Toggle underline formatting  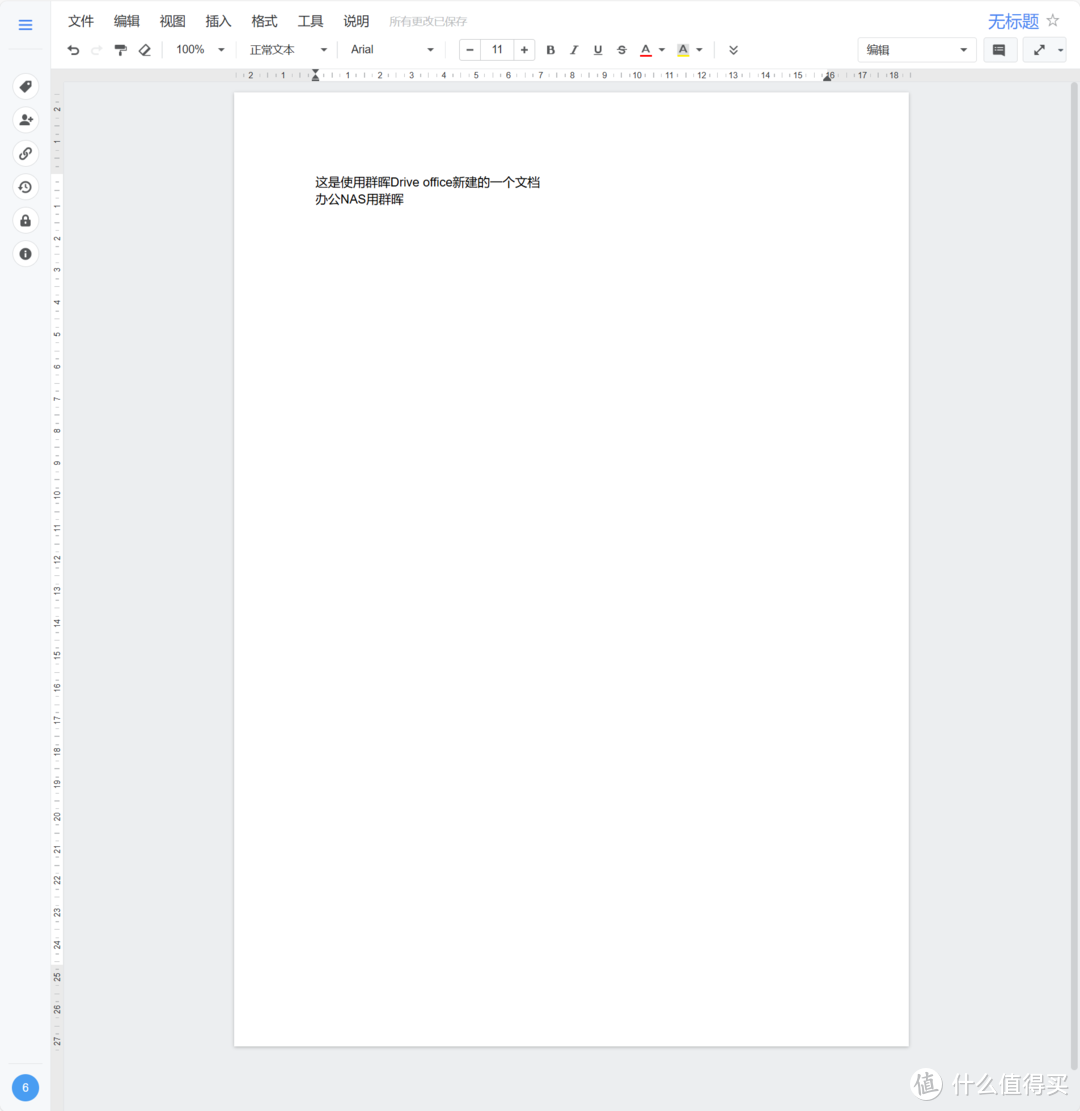(598, 50)
